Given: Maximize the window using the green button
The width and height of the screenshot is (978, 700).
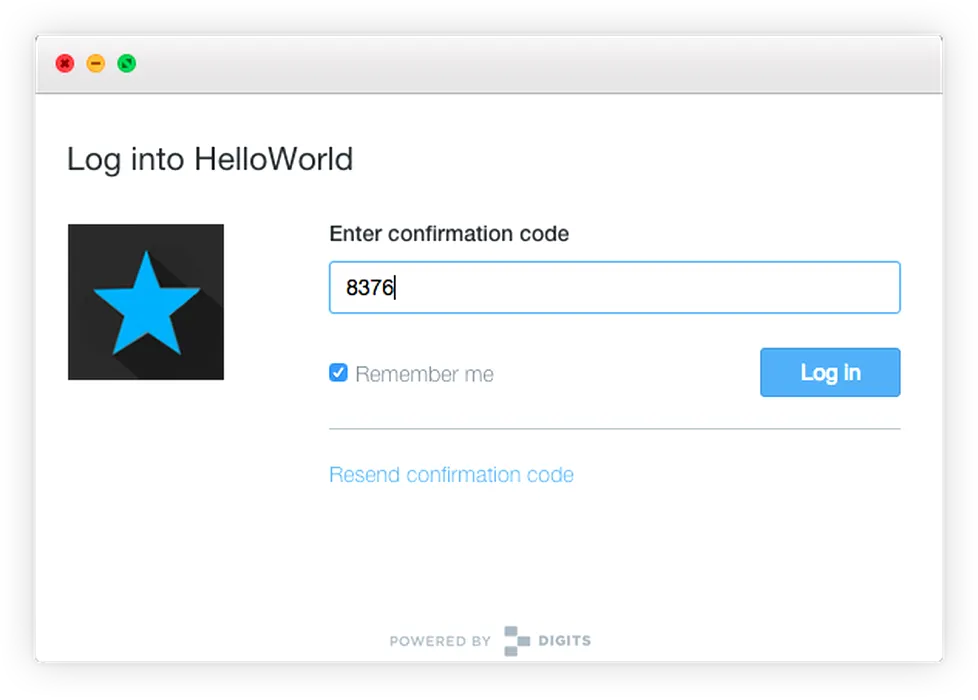Looking at the screenshot, I should (127, 64).
